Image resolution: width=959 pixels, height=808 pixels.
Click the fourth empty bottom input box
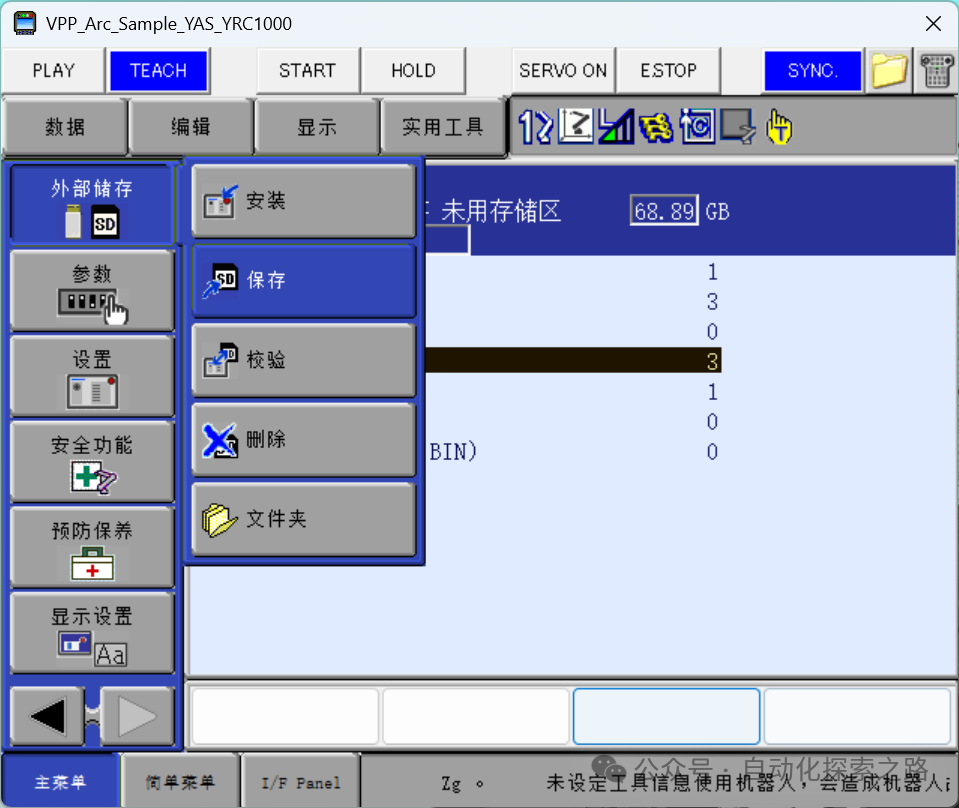(x=857, y=716)
